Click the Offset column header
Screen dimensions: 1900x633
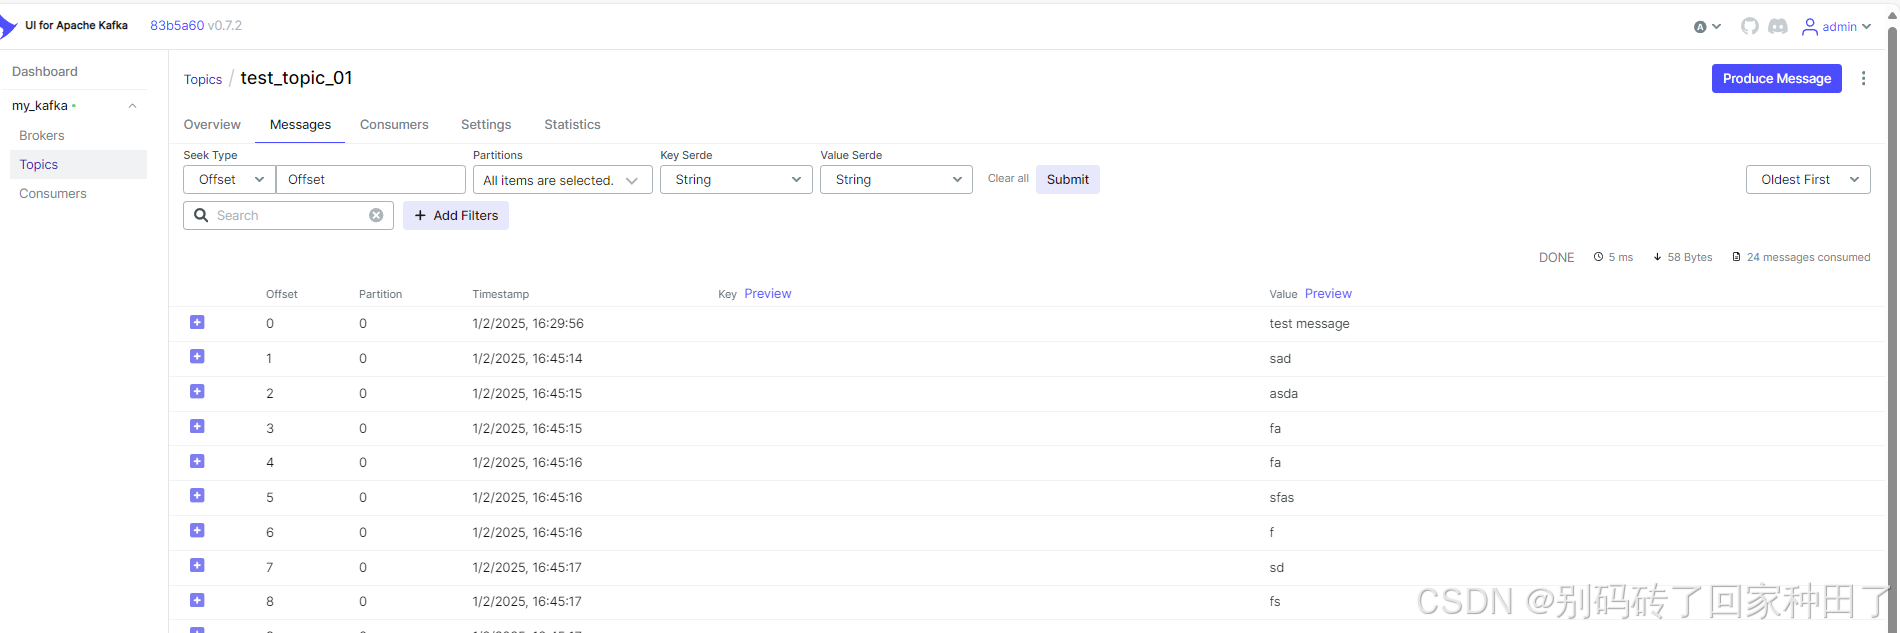tap(282, 295)
